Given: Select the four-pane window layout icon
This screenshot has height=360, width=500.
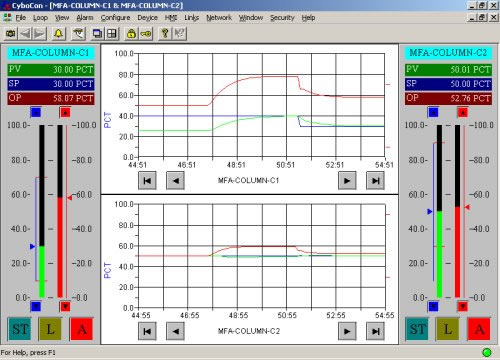Looking at the screenshot, I should (112, 33).
